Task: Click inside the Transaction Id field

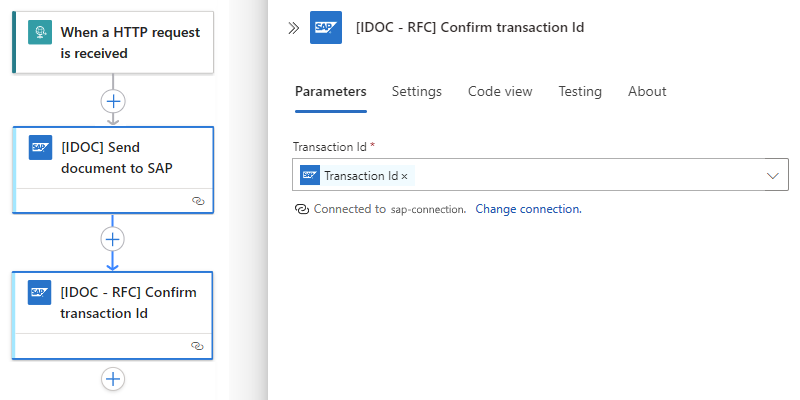Action: pyautogui.click(x=580, y=176)
